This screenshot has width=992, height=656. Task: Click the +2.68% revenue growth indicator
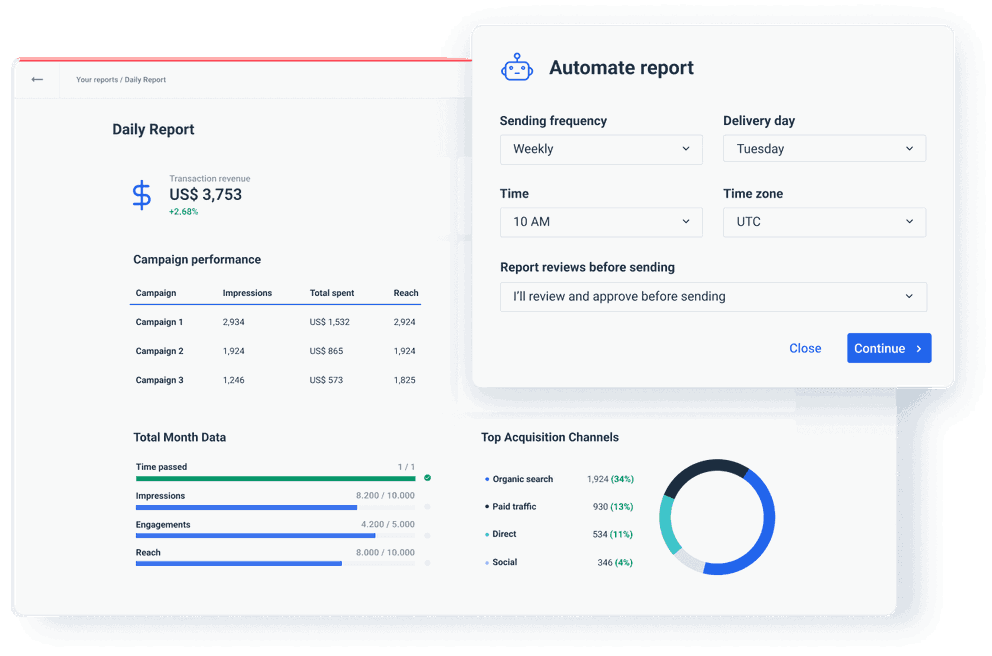[x=183, y=212]
